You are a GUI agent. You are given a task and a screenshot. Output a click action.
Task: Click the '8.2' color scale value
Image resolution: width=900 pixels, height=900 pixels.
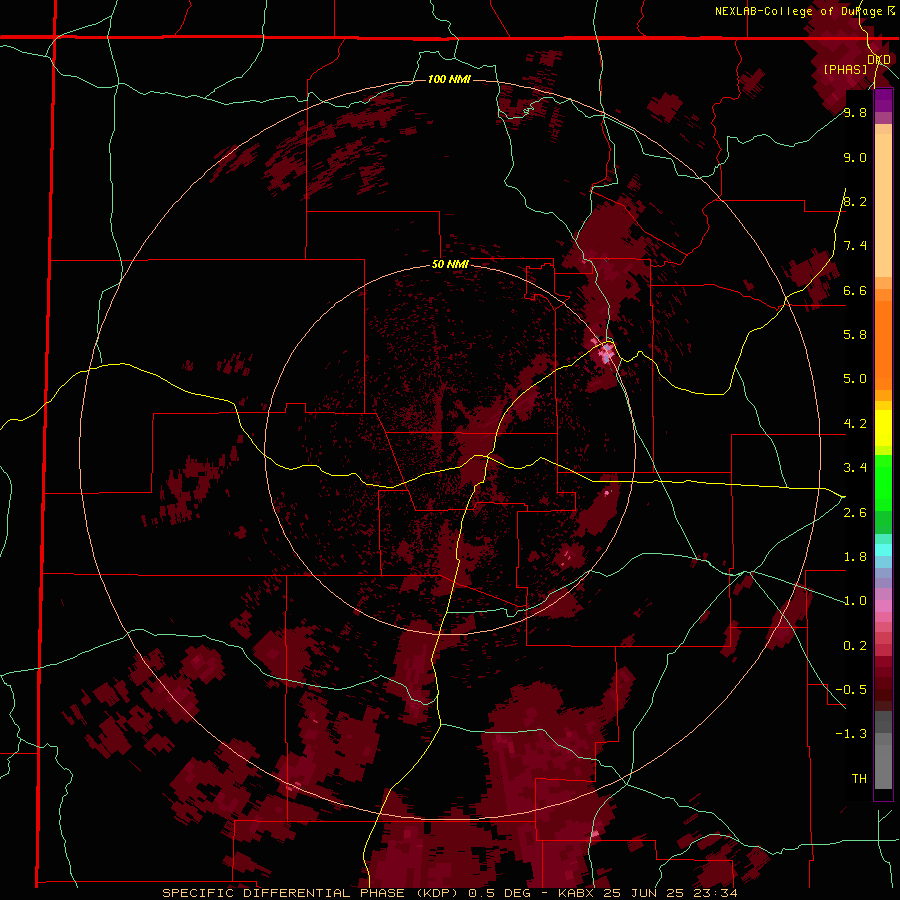(855, 201)
